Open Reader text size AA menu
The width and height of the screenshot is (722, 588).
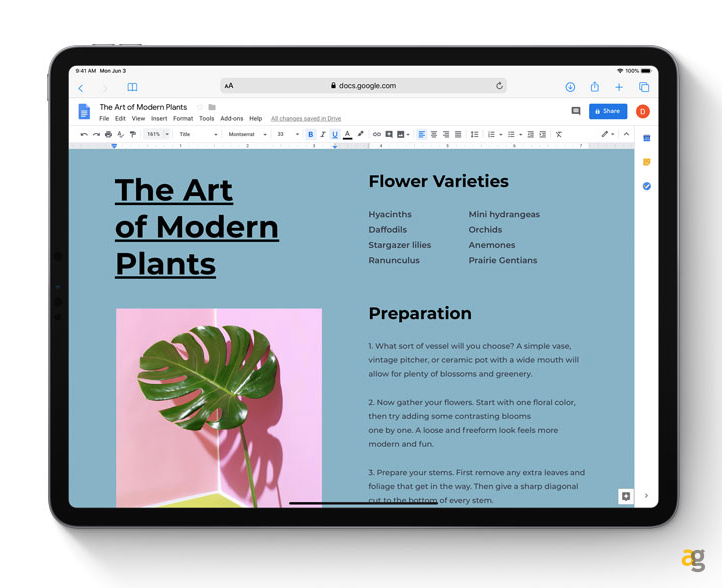click(x=229, y=86)
